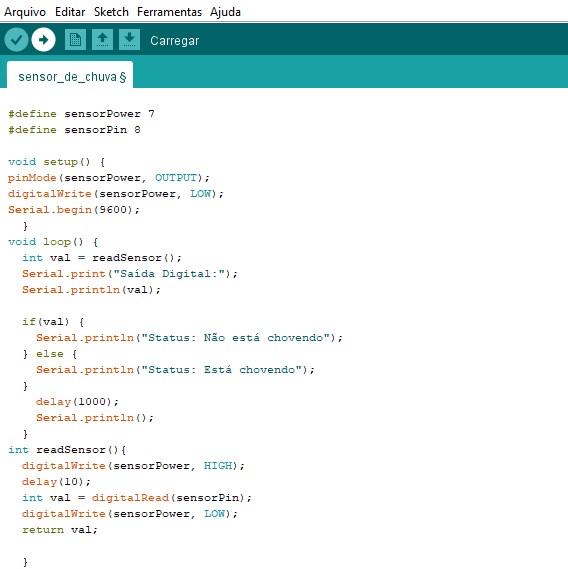Click the return val; line
This screenshot has height=569, width=568.
tap(60, 529)
